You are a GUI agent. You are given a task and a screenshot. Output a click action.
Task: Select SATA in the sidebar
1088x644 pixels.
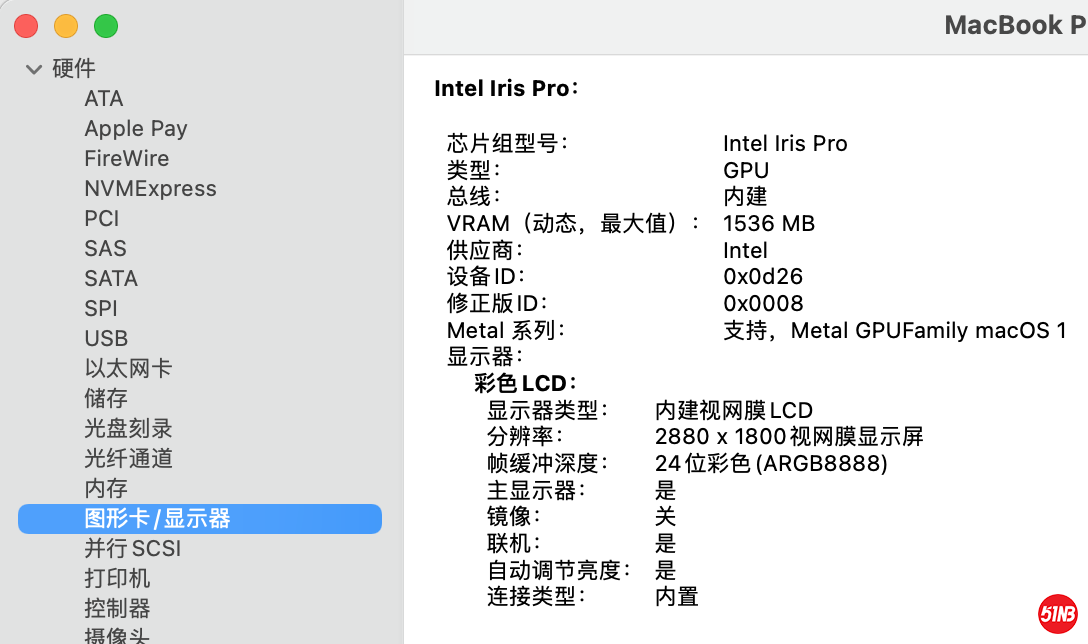point(111,279)
